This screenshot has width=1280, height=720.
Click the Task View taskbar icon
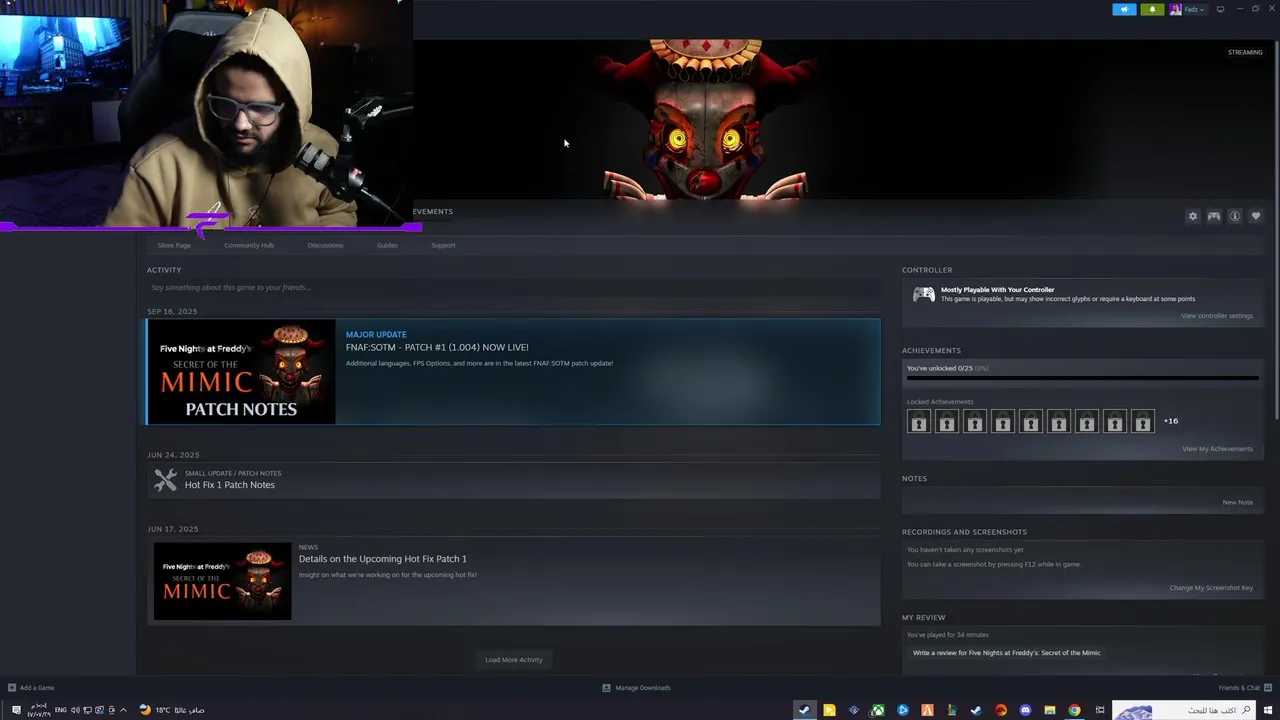point(1099,710)
